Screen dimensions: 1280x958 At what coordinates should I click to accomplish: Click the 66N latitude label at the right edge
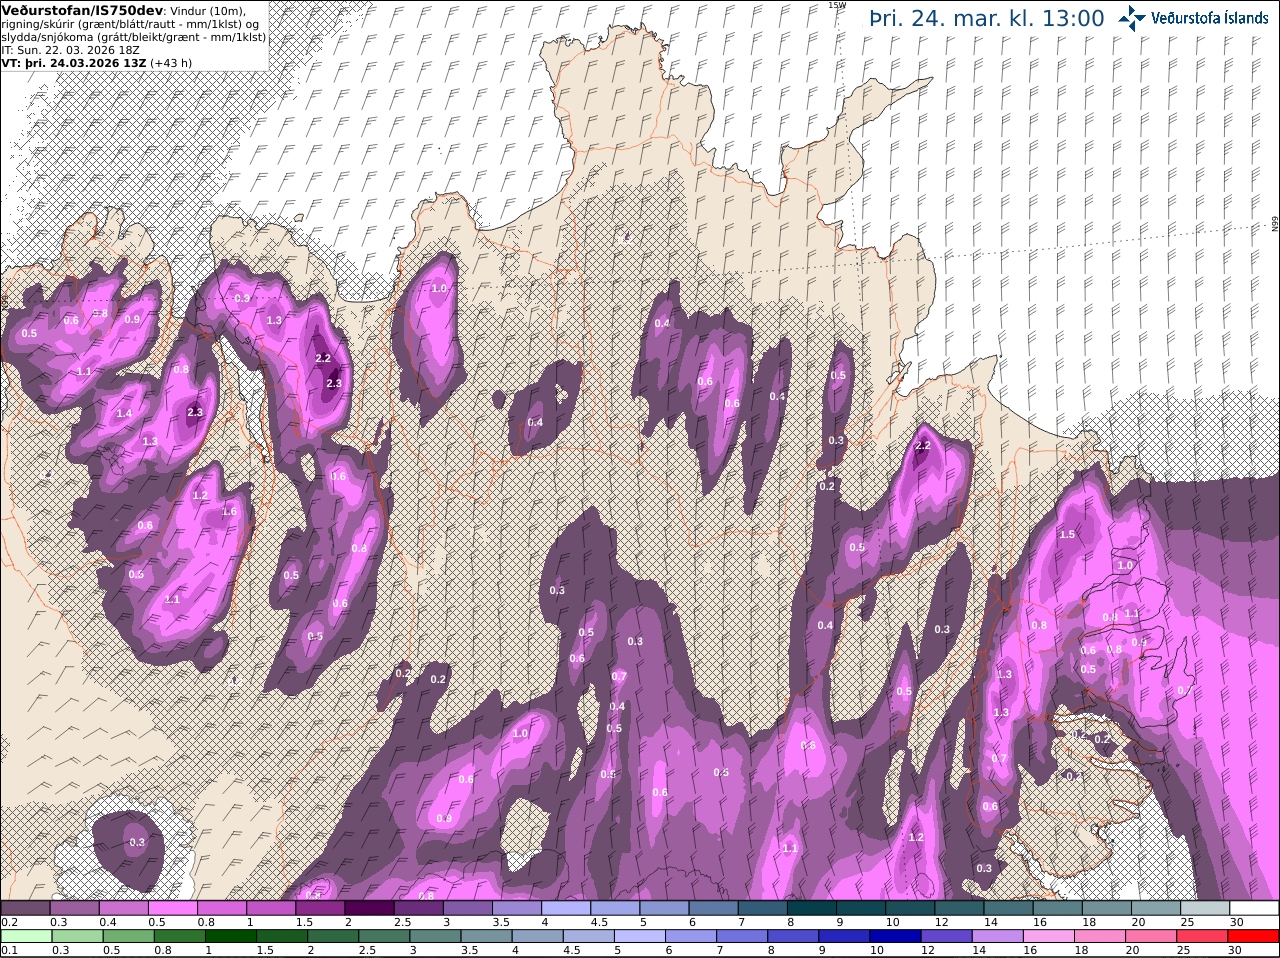click(1275, 225)
